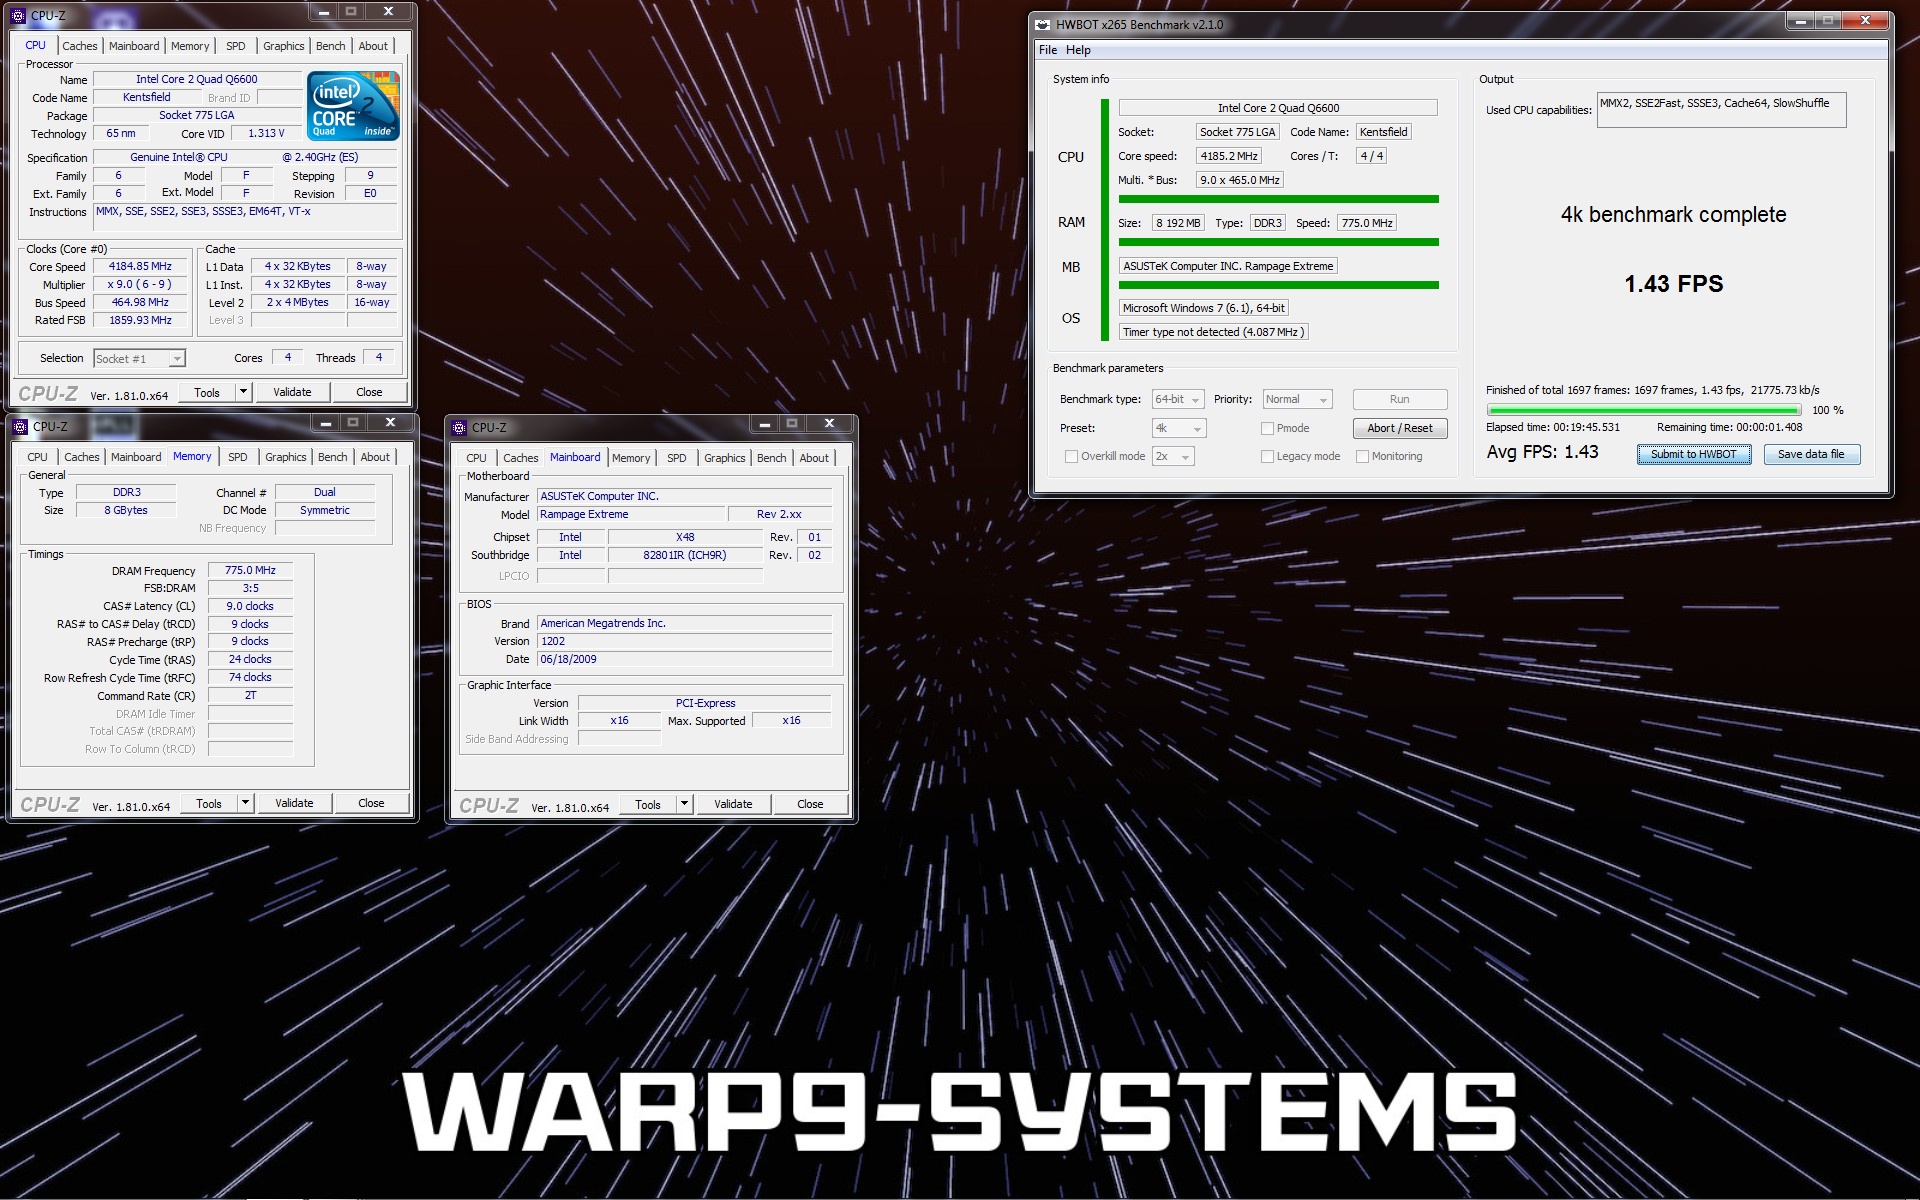Click Intel Core 2 Quad Q6600 name field in CPU-Z
This screenshot has width=1920, height=1200.
click(x=197, y=80)
